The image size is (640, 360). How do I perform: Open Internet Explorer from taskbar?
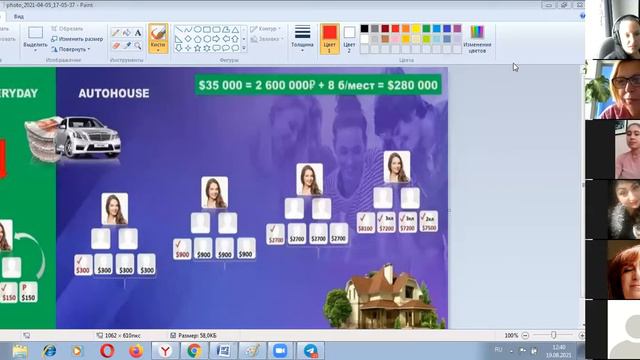point(49,351)
